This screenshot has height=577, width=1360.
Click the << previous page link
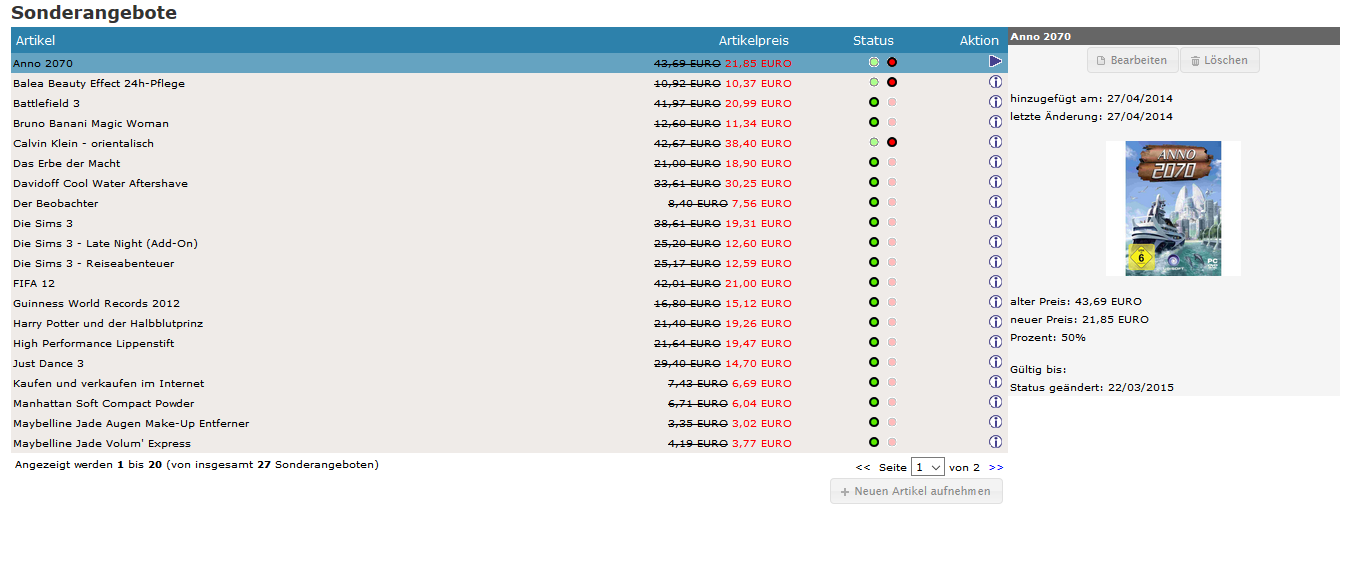863,467
